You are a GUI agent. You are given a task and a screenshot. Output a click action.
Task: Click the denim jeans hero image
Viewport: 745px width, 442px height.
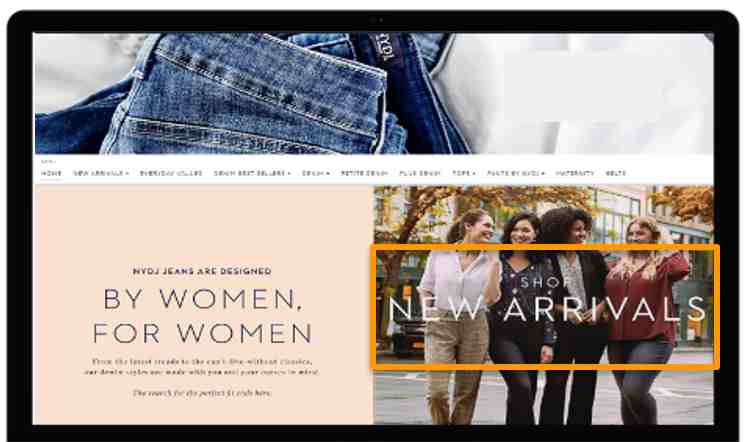(373, 94)
